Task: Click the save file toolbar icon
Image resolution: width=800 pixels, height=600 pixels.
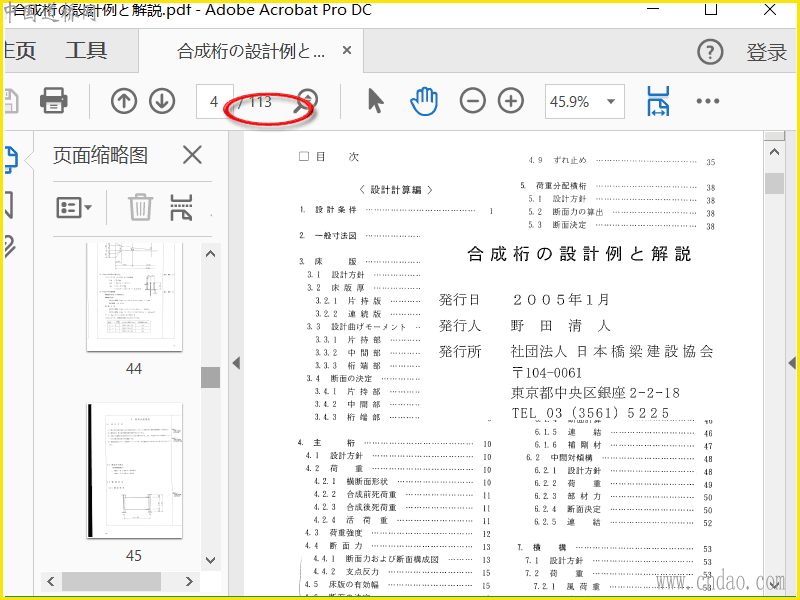Action: pos(11,101)
